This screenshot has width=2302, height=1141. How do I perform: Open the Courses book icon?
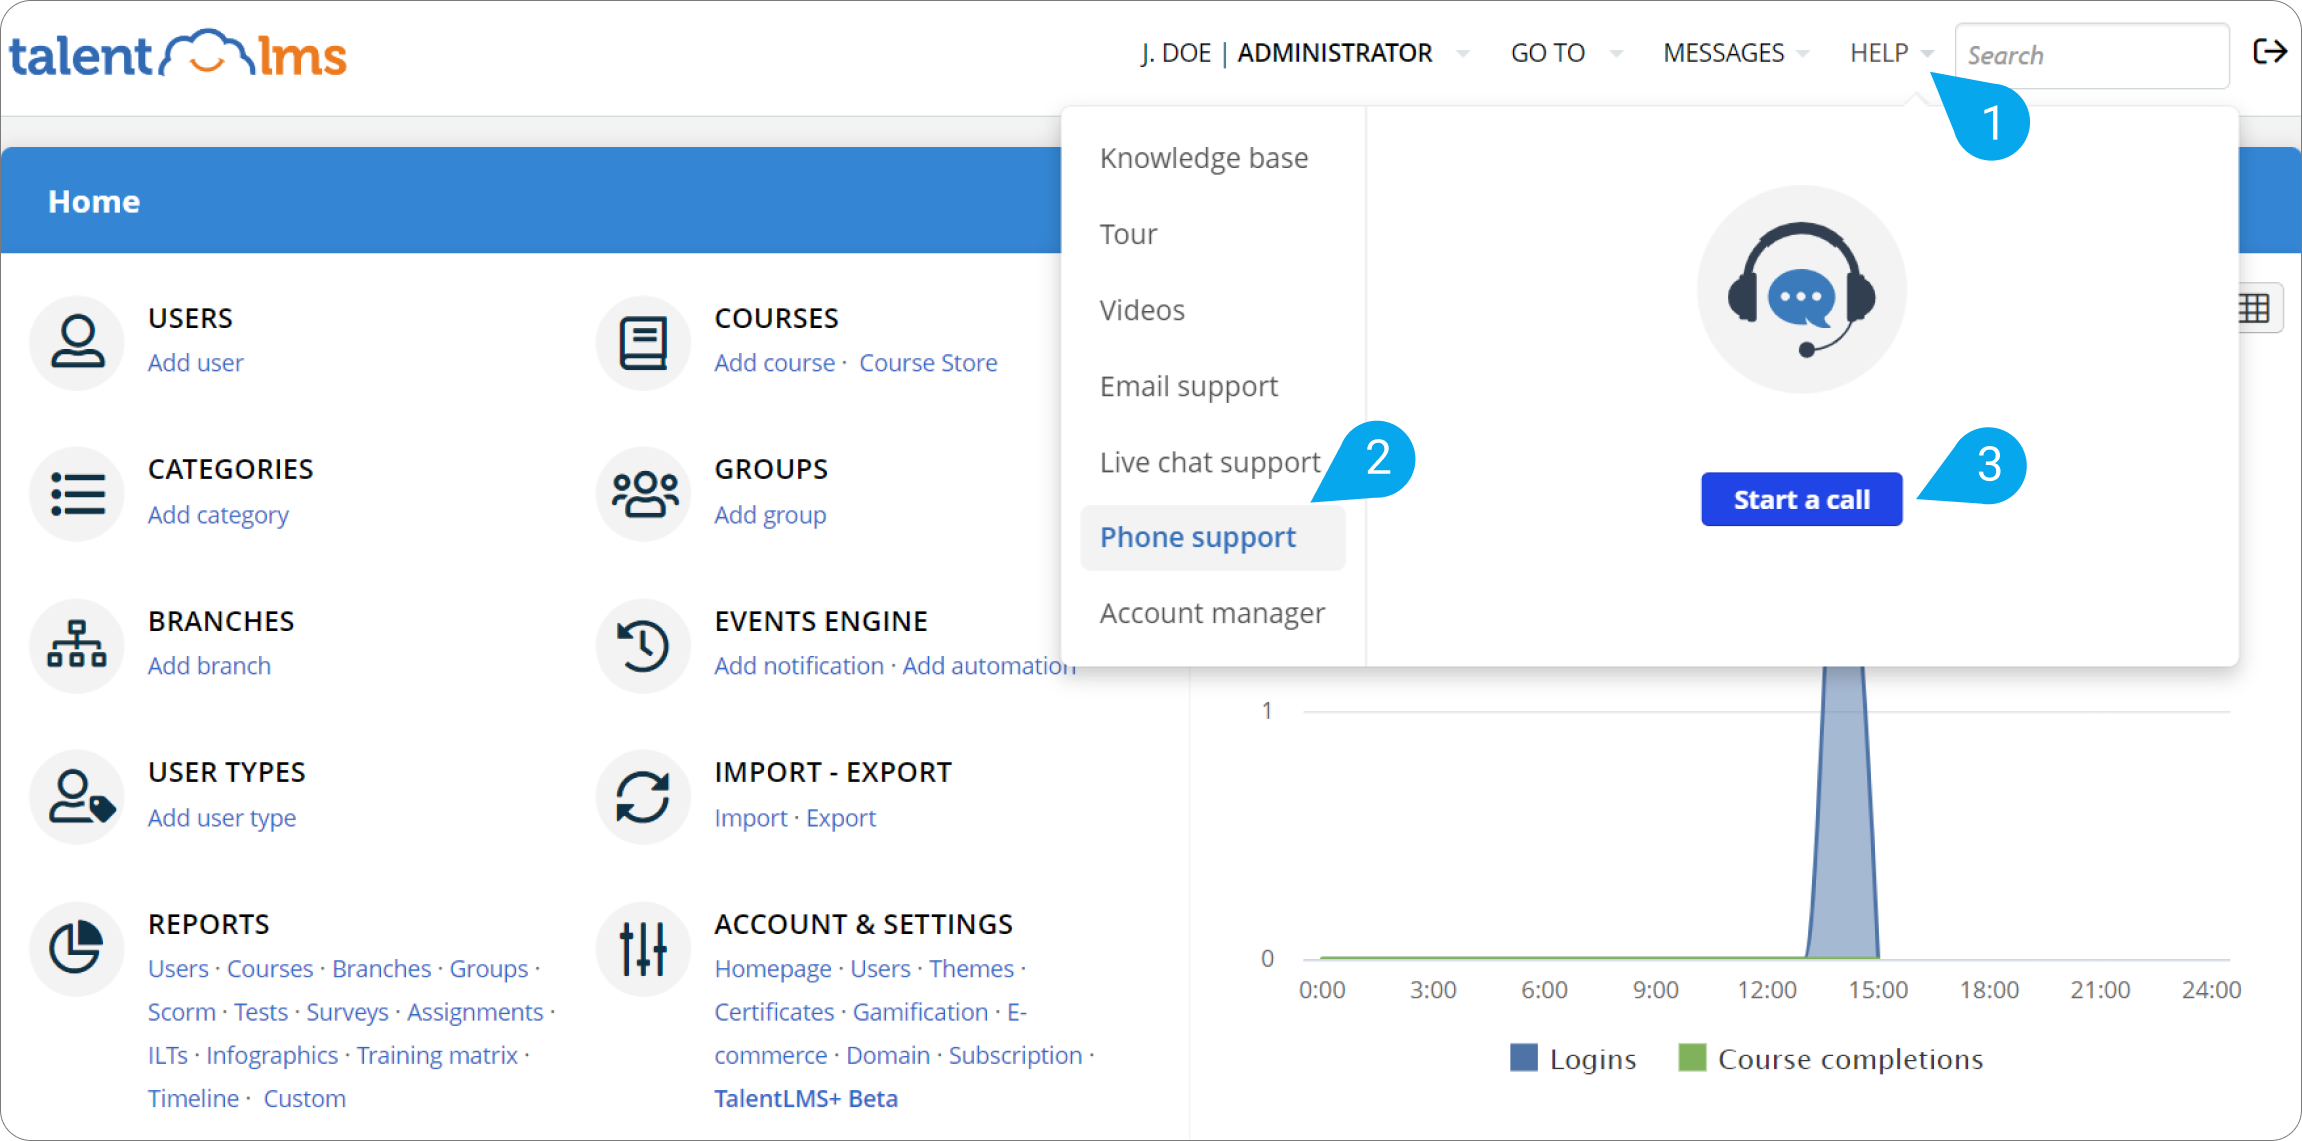643,342
